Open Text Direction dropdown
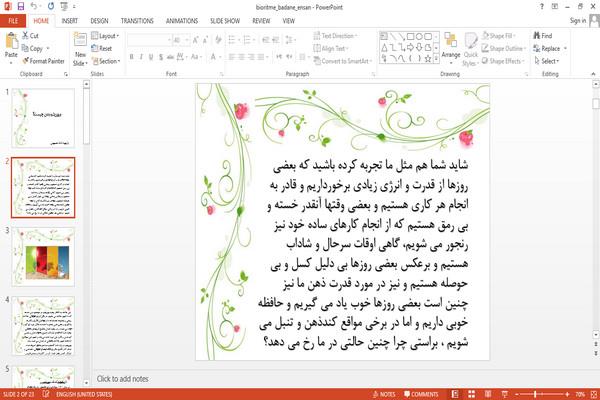This screenshot has width=600, height=400. click(x=336, y=36)
